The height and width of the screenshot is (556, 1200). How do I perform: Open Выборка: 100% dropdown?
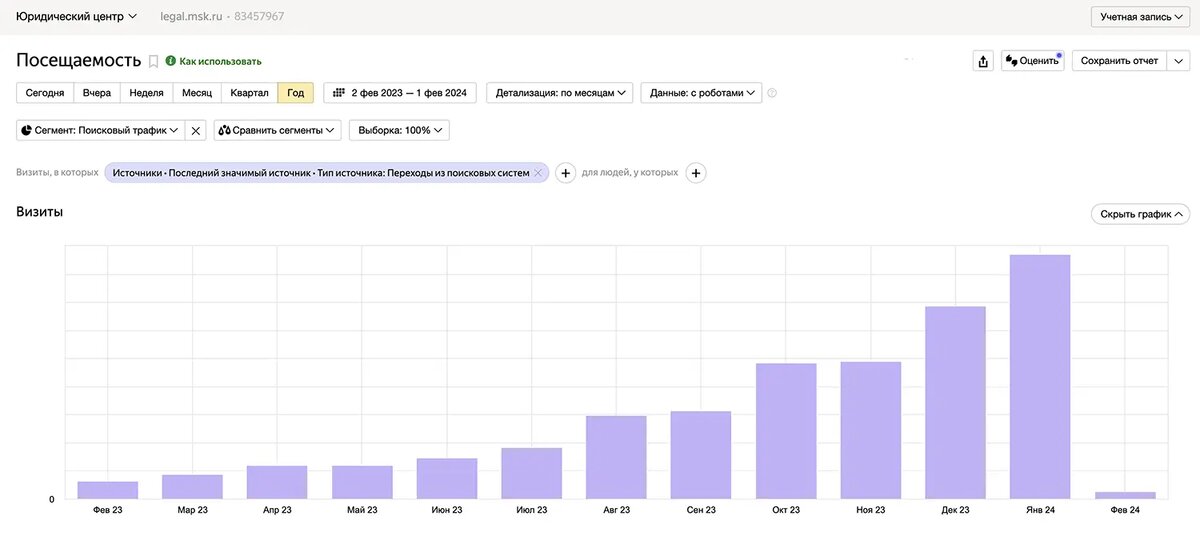399,130
